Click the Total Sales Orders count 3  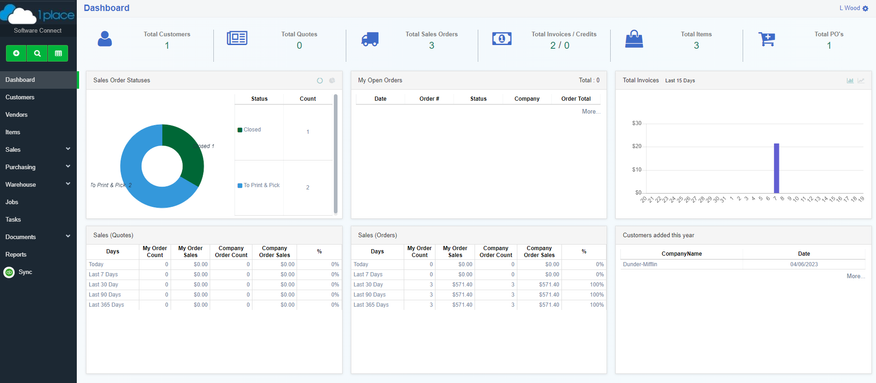pos(431,45)
